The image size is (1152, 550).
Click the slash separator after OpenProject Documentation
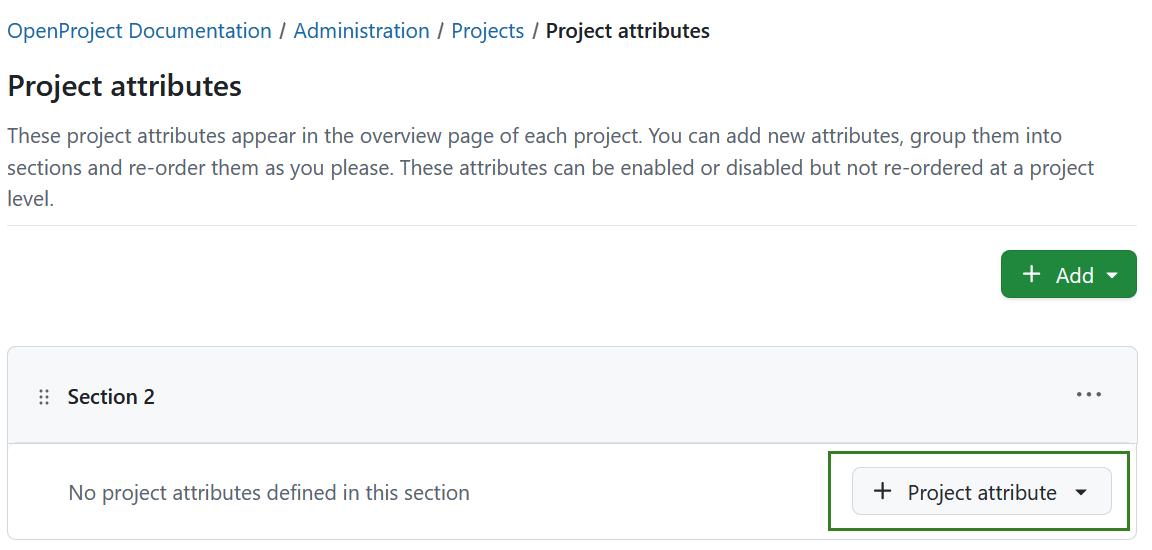pos(283,31)
